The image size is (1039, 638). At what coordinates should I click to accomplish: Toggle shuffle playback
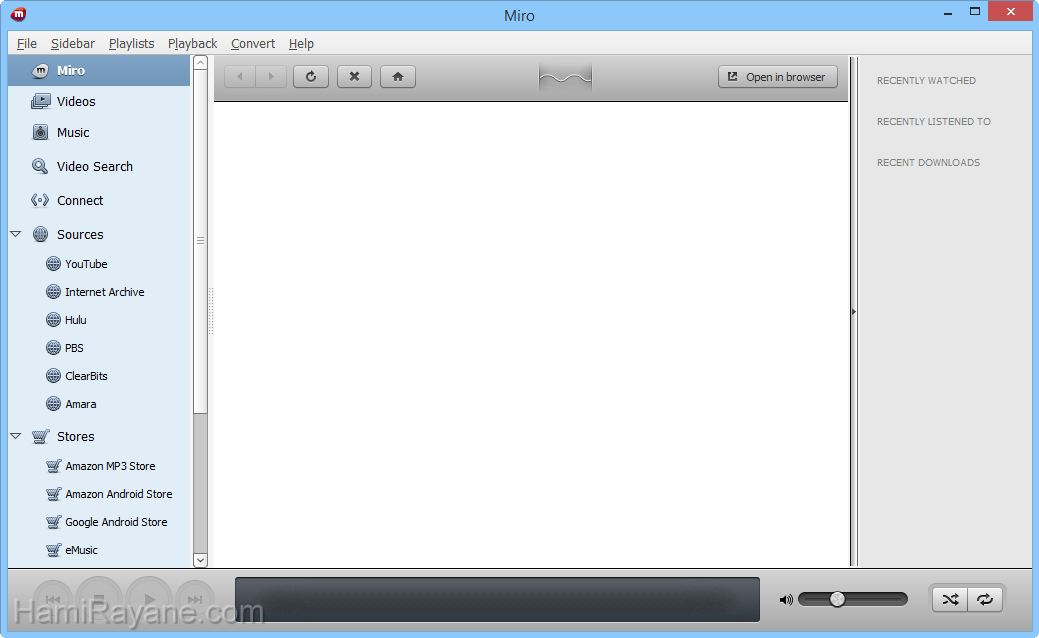(950, 600)
